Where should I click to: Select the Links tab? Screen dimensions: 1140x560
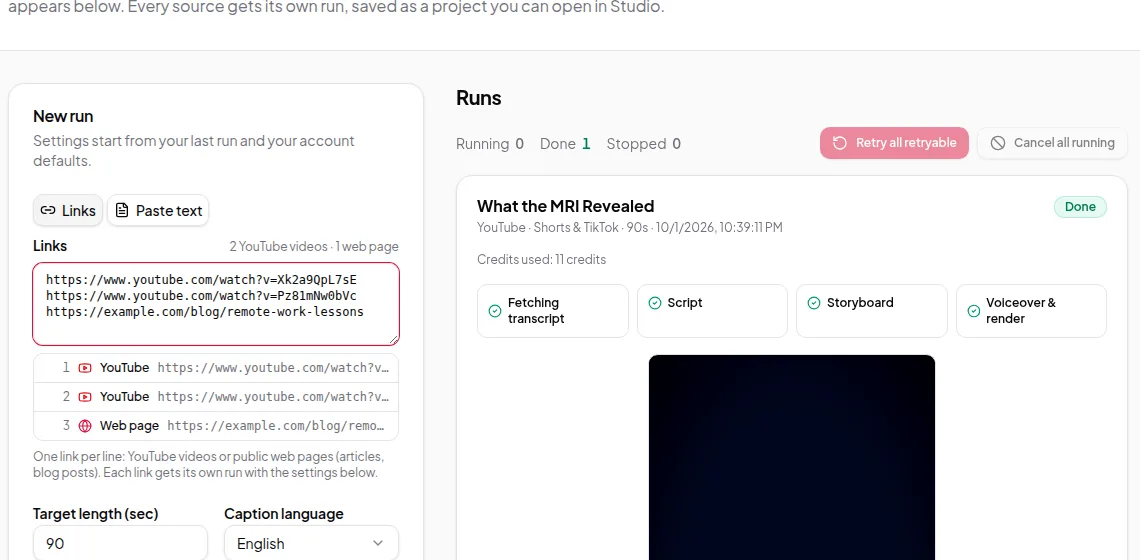[x=68, y=210]
